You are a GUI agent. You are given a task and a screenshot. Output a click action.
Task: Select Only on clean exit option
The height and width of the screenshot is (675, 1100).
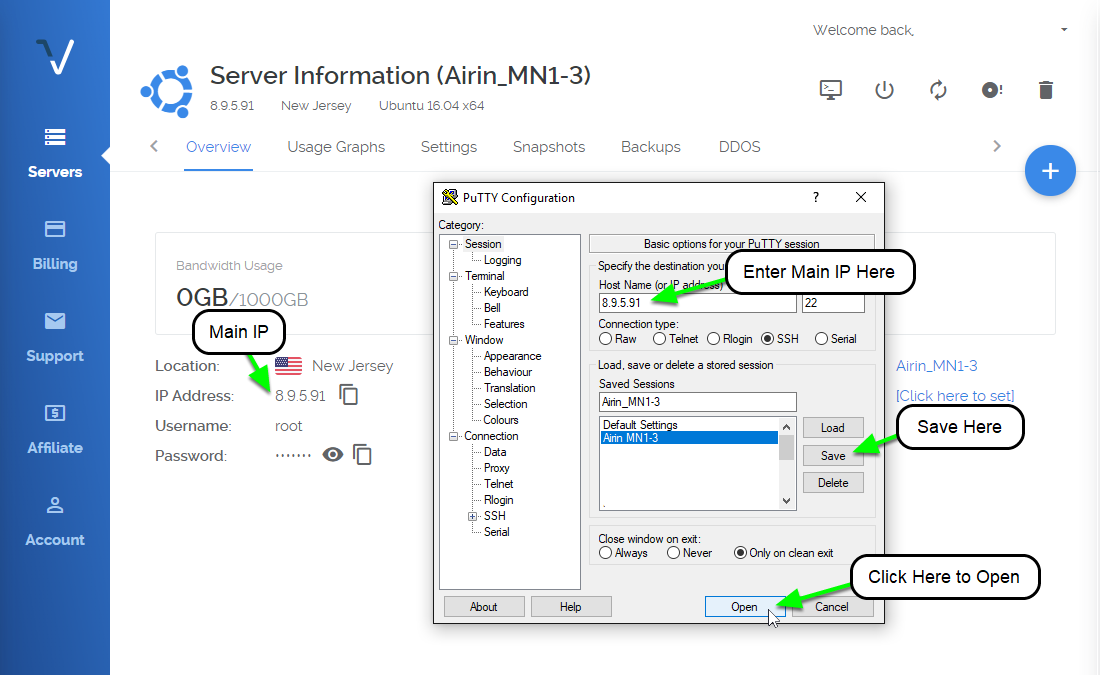point(740,553)
